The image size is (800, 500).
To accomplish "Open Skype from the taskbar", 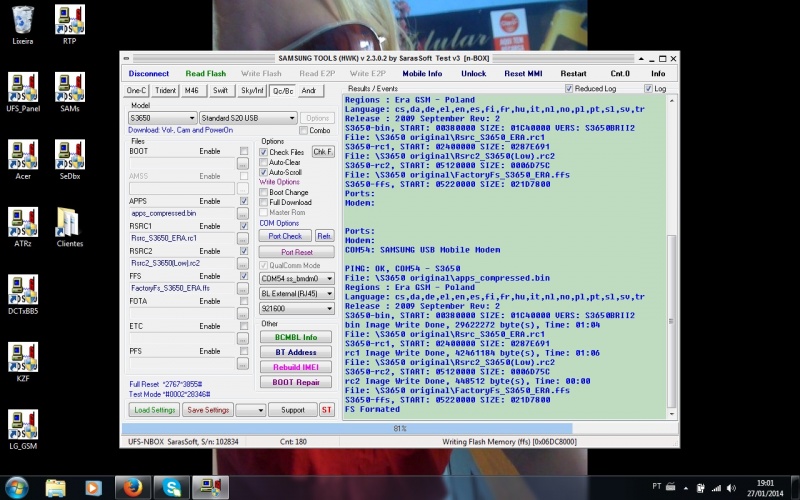I will 172,488.
